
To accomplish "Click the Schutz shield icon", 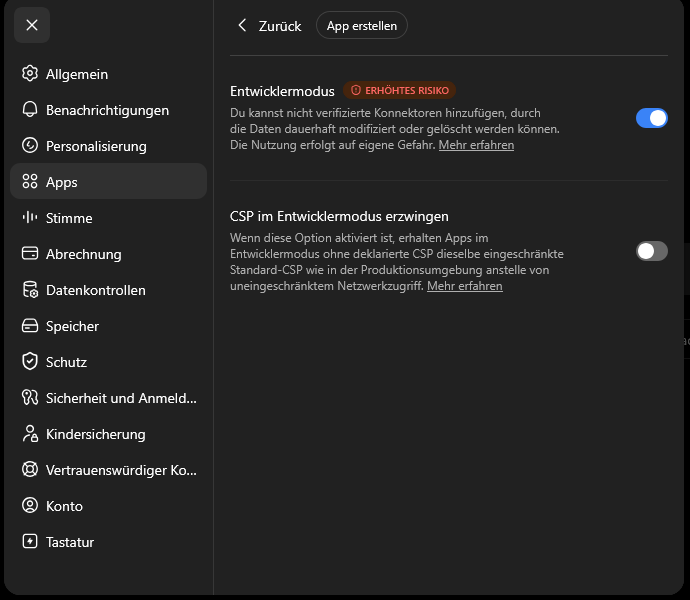I will (30, 361).
